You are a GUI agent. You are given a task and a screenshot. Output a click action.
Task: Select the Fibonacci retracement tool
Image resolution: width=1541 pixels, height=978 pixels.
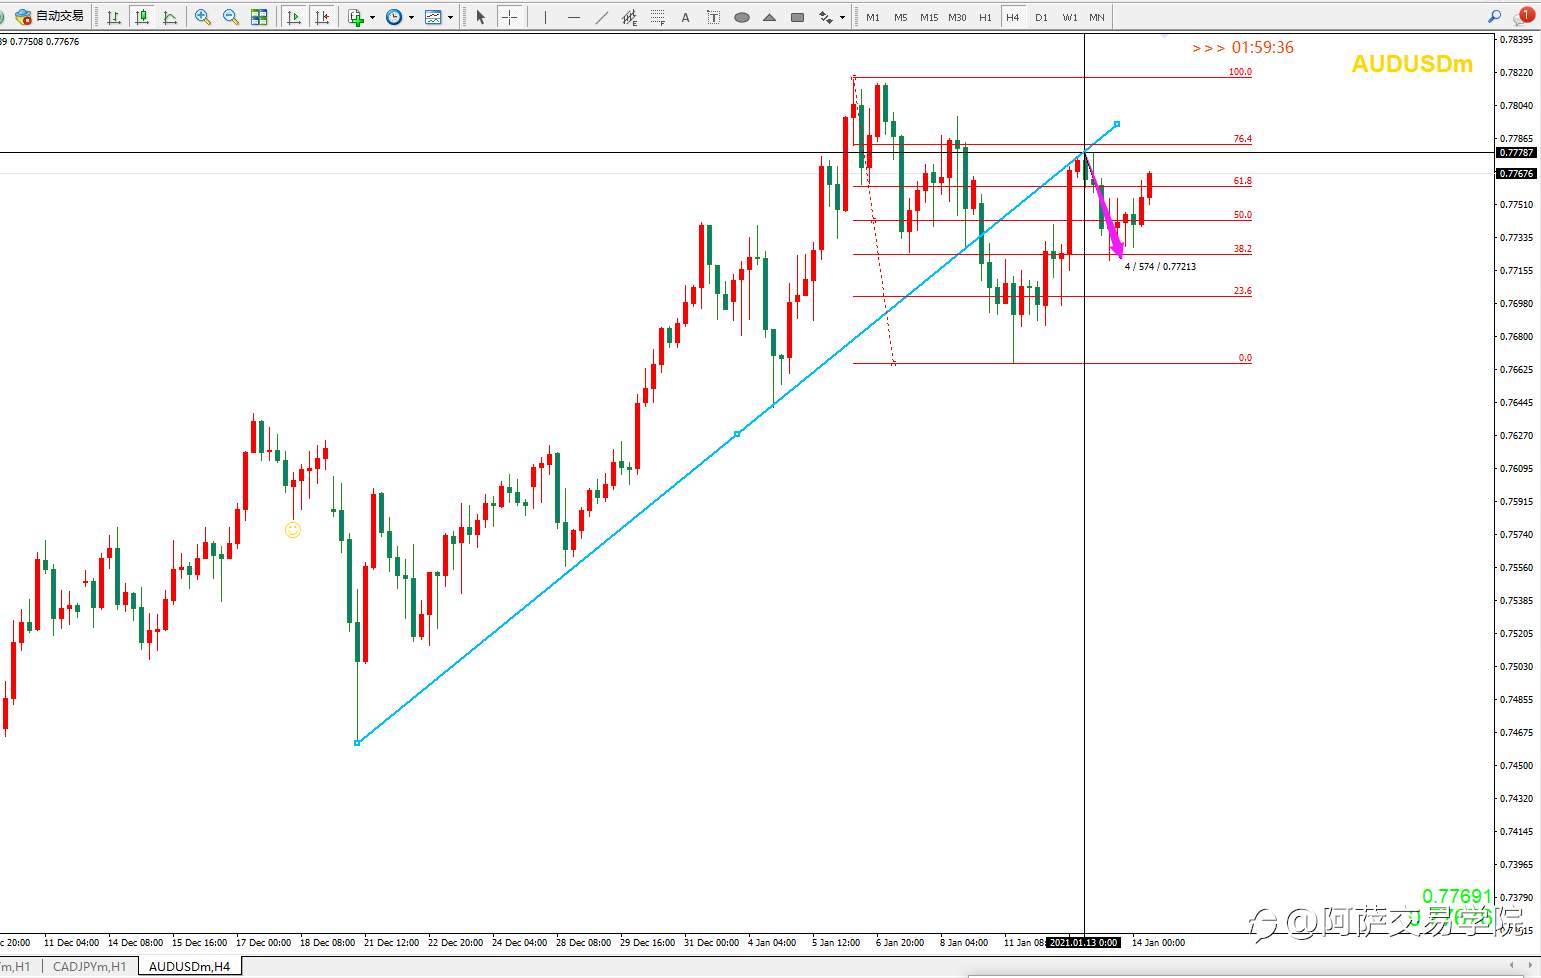tap(657, 17)
